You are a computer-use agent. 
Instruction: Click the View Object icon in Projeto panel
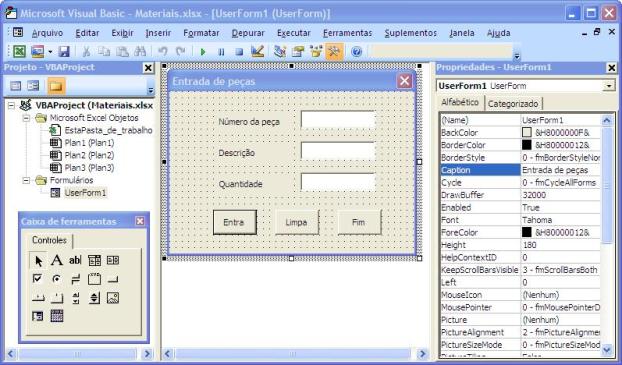pyautogui.click(x=33, y=86)
